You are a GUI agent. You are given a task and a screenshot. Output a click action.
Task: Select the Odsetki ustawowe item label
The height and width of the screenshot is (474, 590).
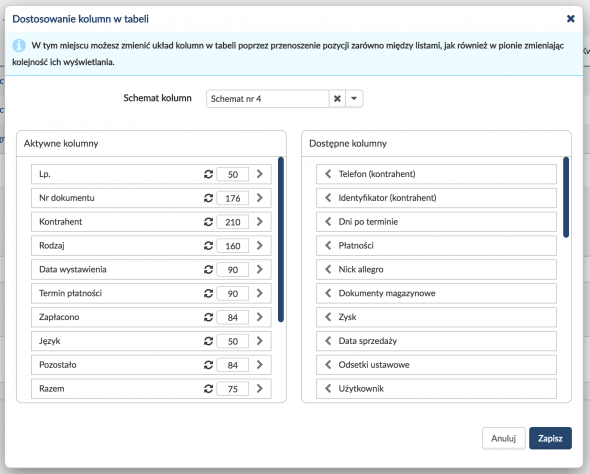click(374, 365)
